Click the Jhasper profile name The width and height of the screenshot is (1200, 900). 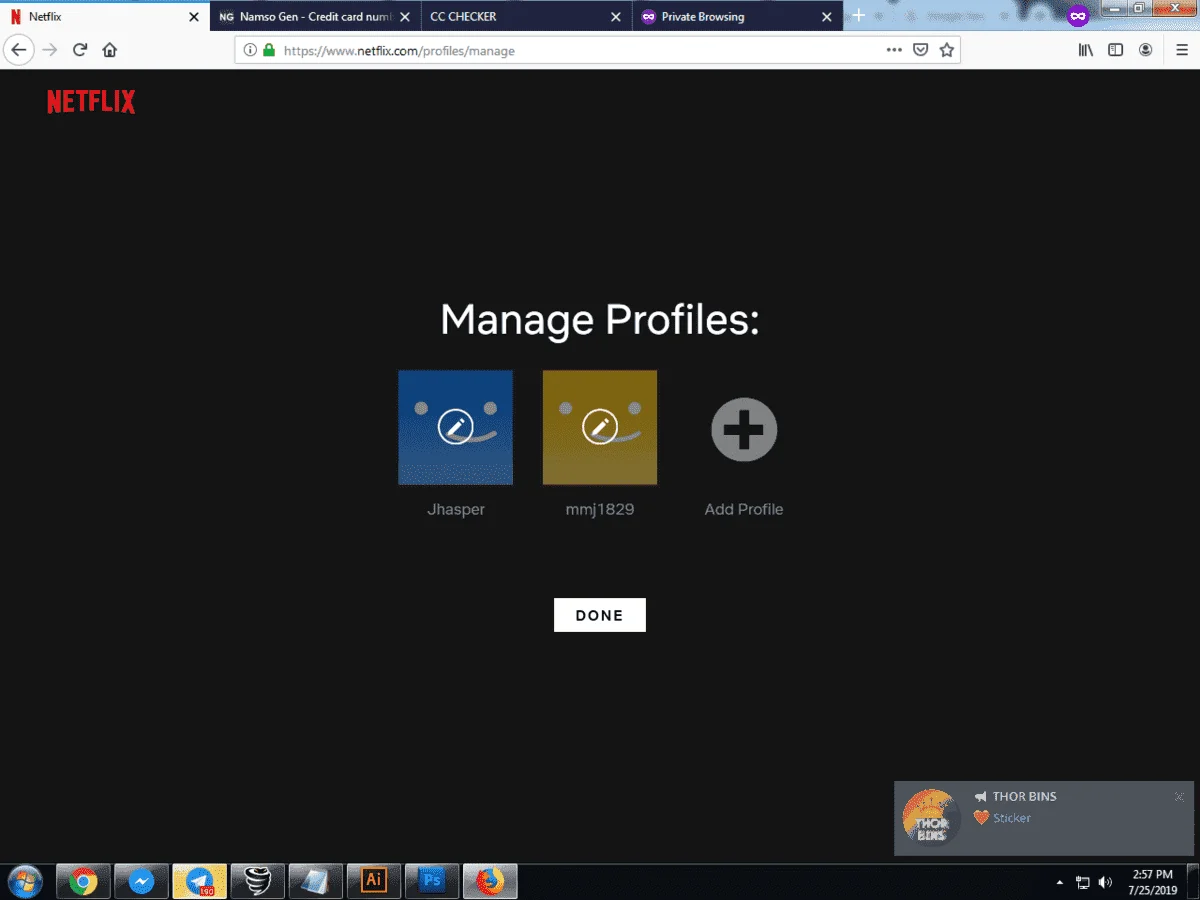click(456, 509)
